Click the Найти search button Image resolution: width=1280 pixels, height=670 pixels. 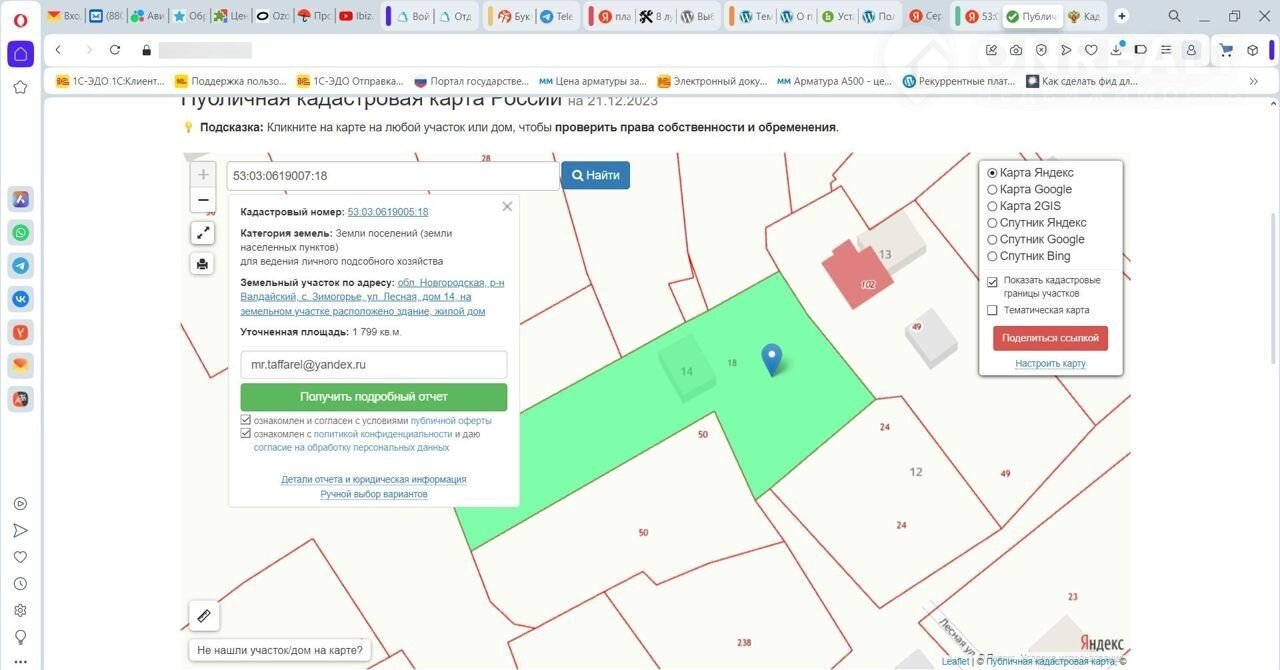pos(595,175)
